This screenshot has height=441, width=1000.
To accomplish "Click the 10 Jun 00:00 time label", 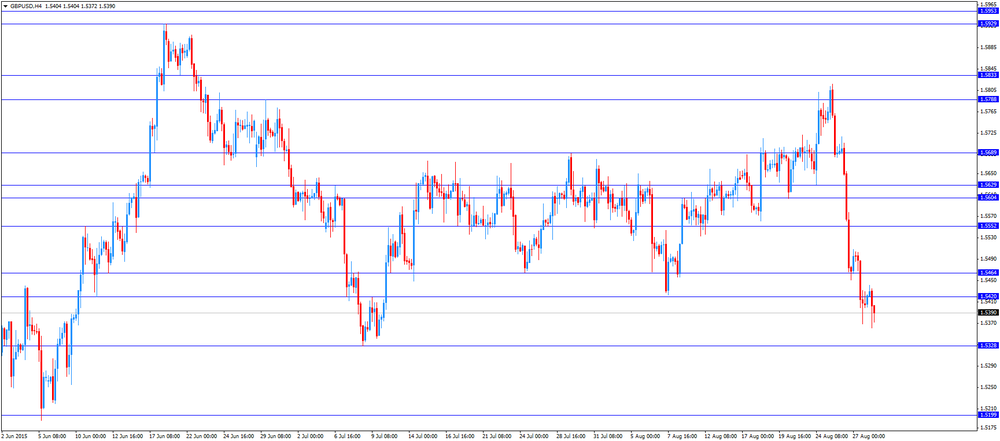I will 90,437.
